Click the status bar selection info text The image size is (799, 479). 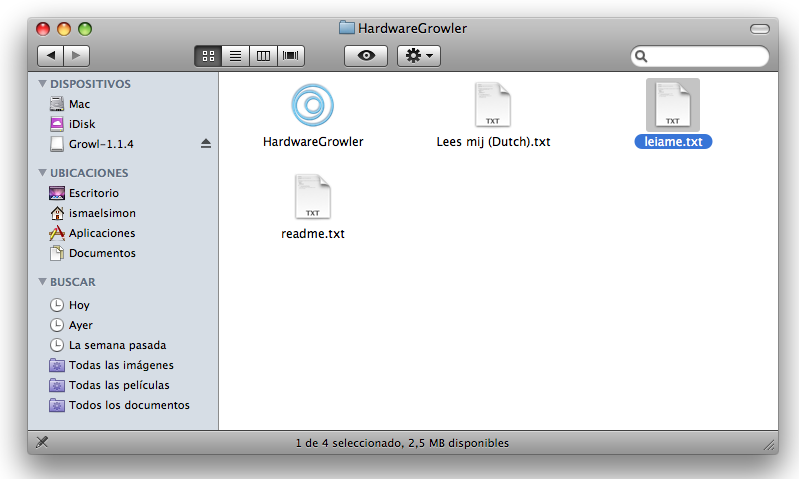click(402, 443)
